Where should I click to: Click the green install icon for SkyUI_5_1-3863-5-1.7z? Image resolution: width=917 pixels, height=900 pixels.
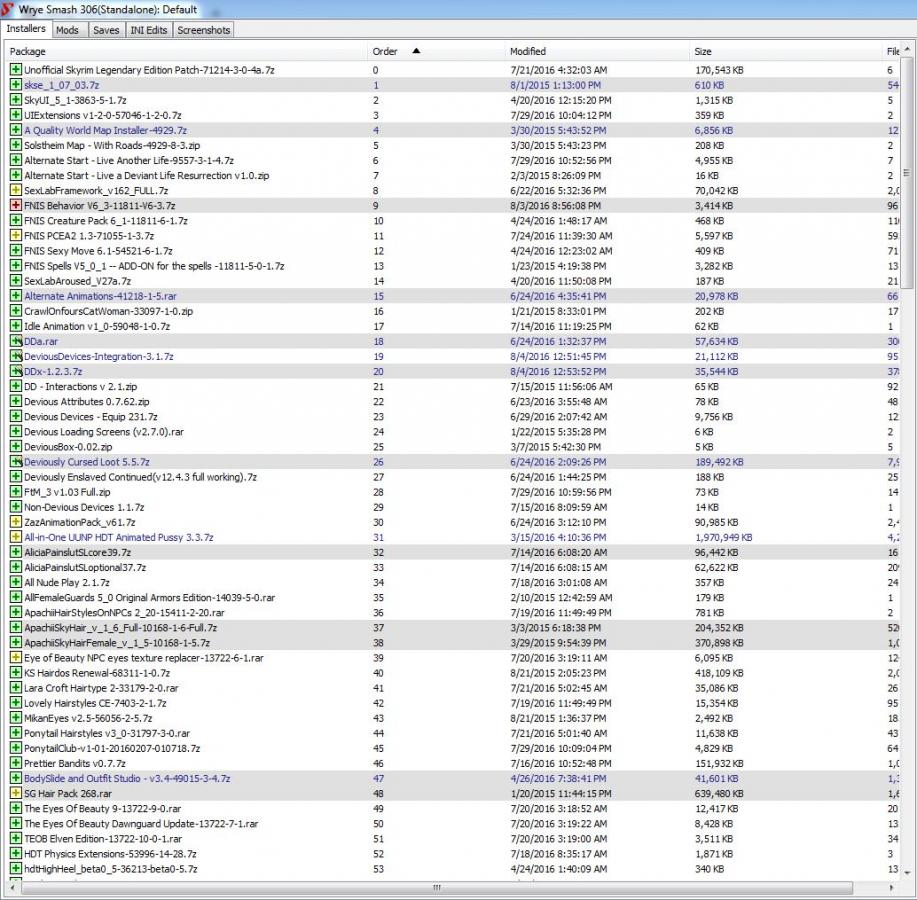point(16,99)
